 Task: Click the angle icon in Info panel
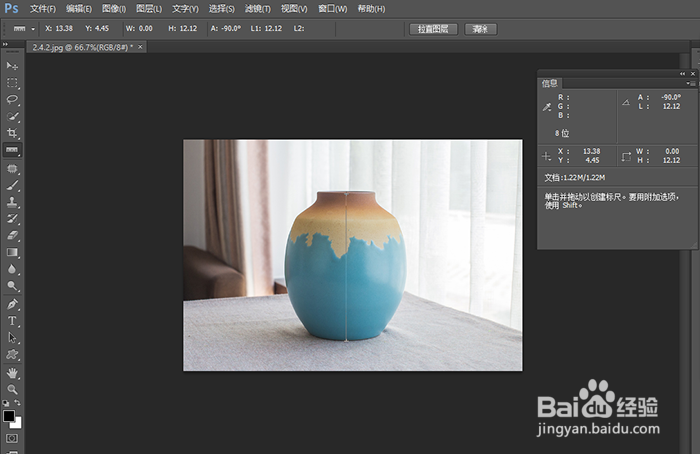point(626,102)
